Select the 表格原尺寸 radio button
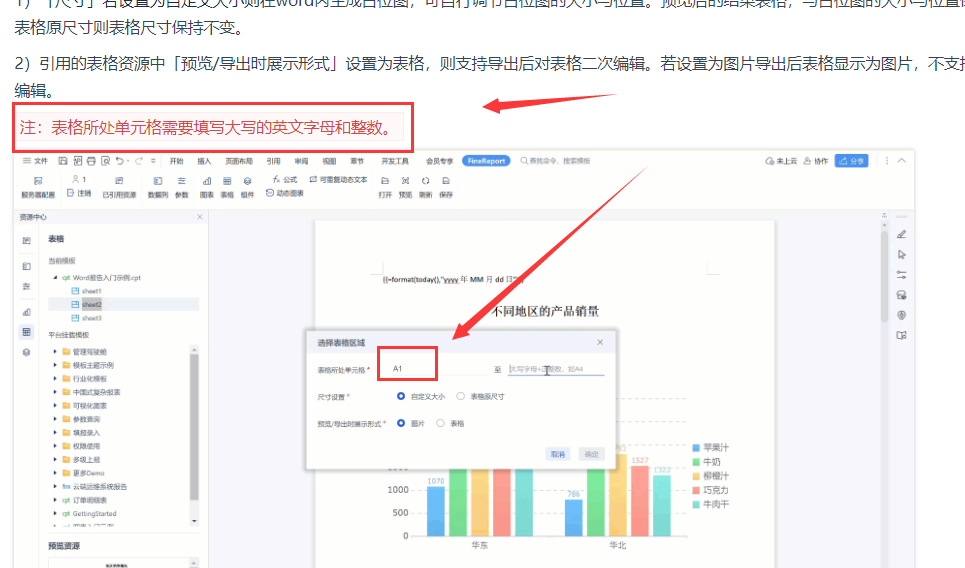 [x=460, y=396]
